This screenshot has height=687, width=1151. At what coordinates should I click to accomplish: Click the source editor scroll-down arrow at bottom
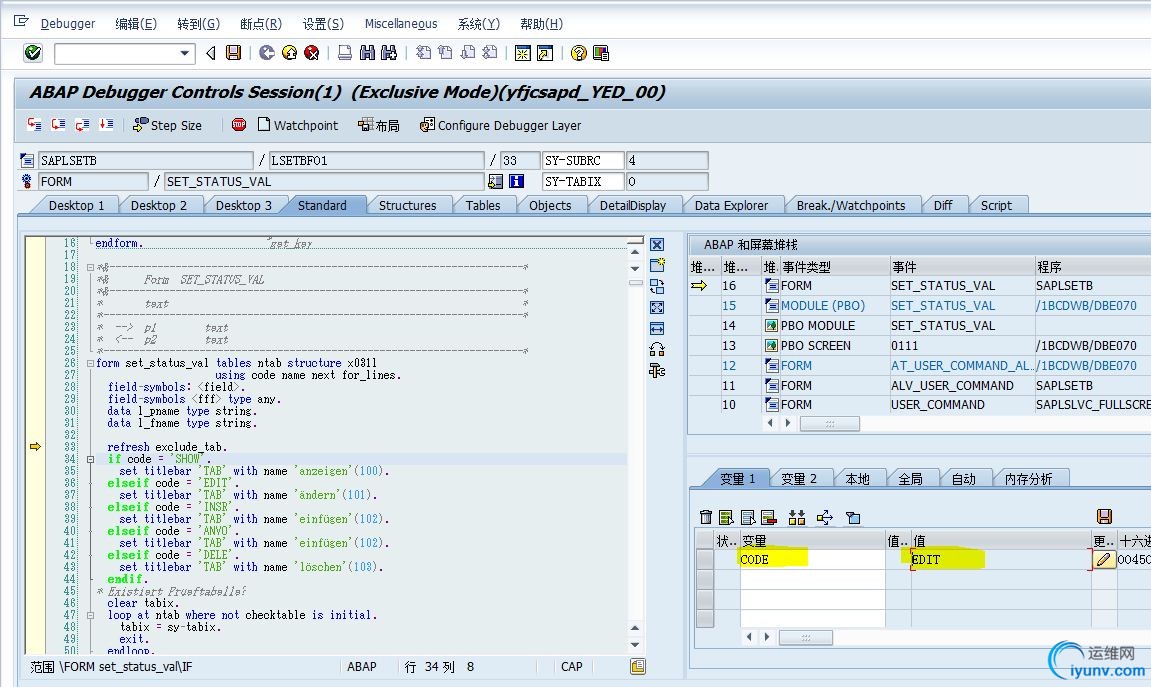[635, 644]
